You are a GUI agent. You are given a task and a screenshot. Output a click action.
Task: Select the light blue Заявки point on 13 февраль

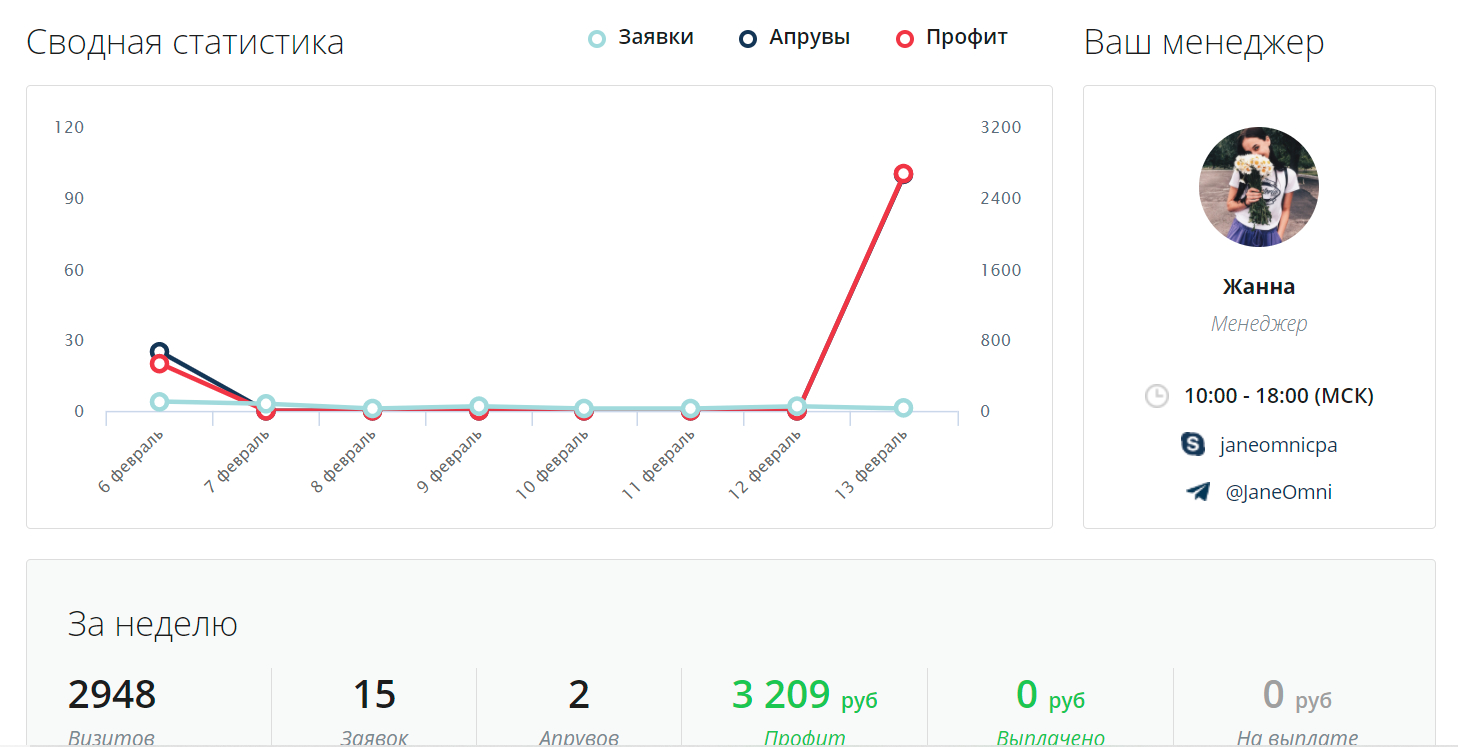point(903,408)
